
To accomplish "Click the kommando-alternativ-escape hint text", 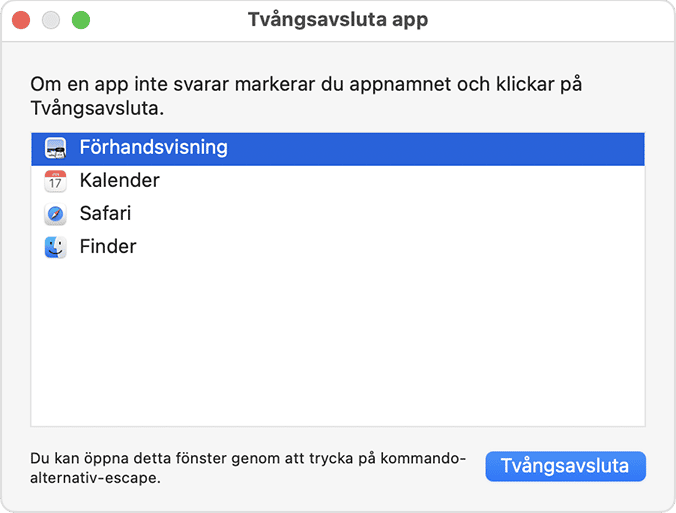I will pos(248,467).
